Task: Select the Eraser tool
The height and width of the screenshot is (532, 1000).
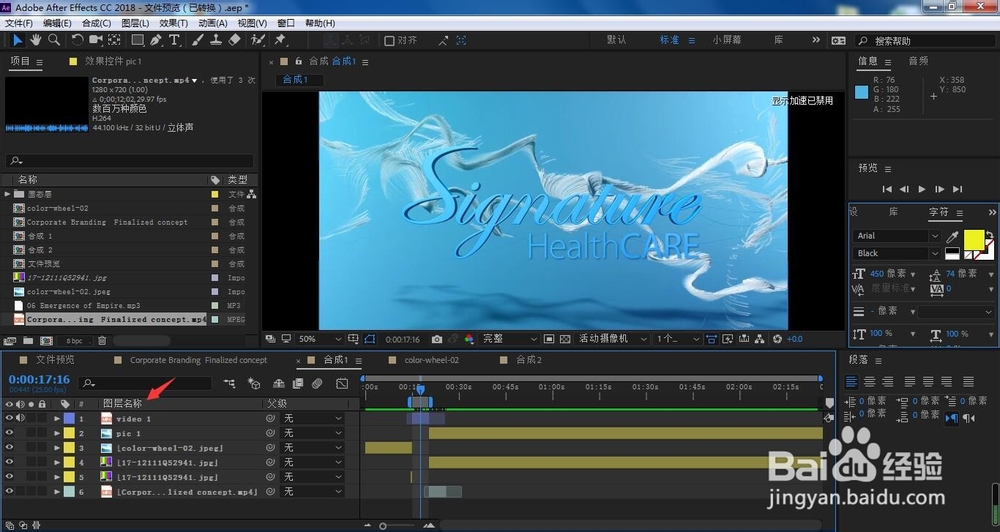Action: pyautogui.click(x=234, y=40)
